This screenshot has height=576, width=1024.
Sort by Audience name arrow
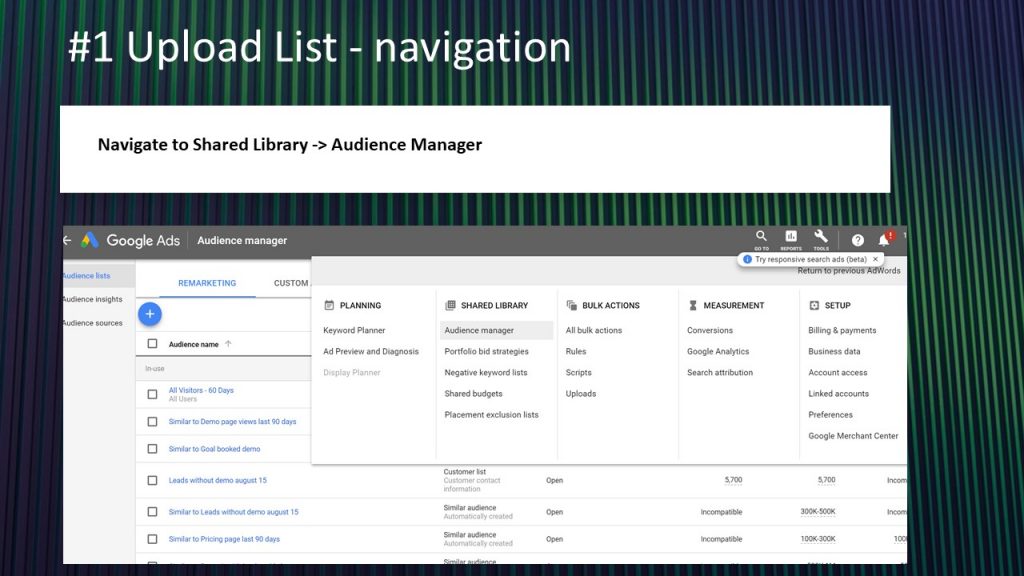click(x=228, y=344)
